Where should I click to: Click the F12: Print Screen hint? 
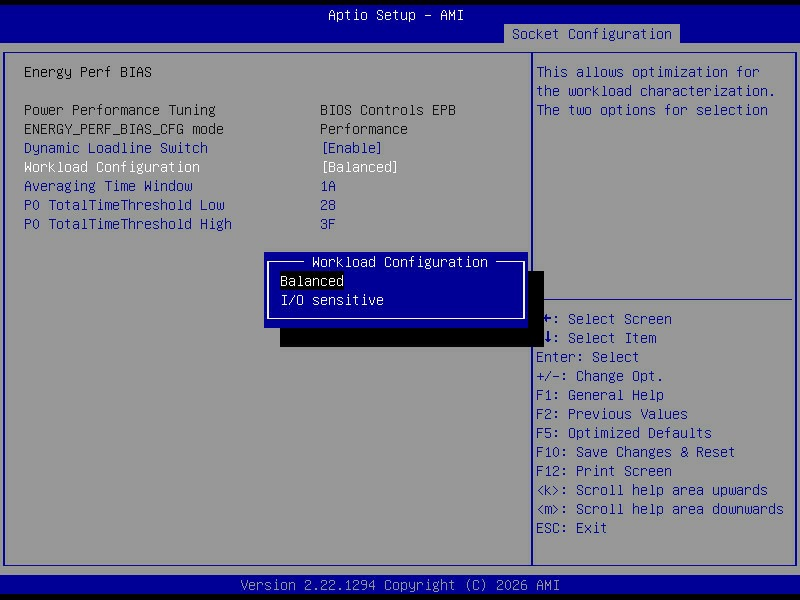point(604,471)
